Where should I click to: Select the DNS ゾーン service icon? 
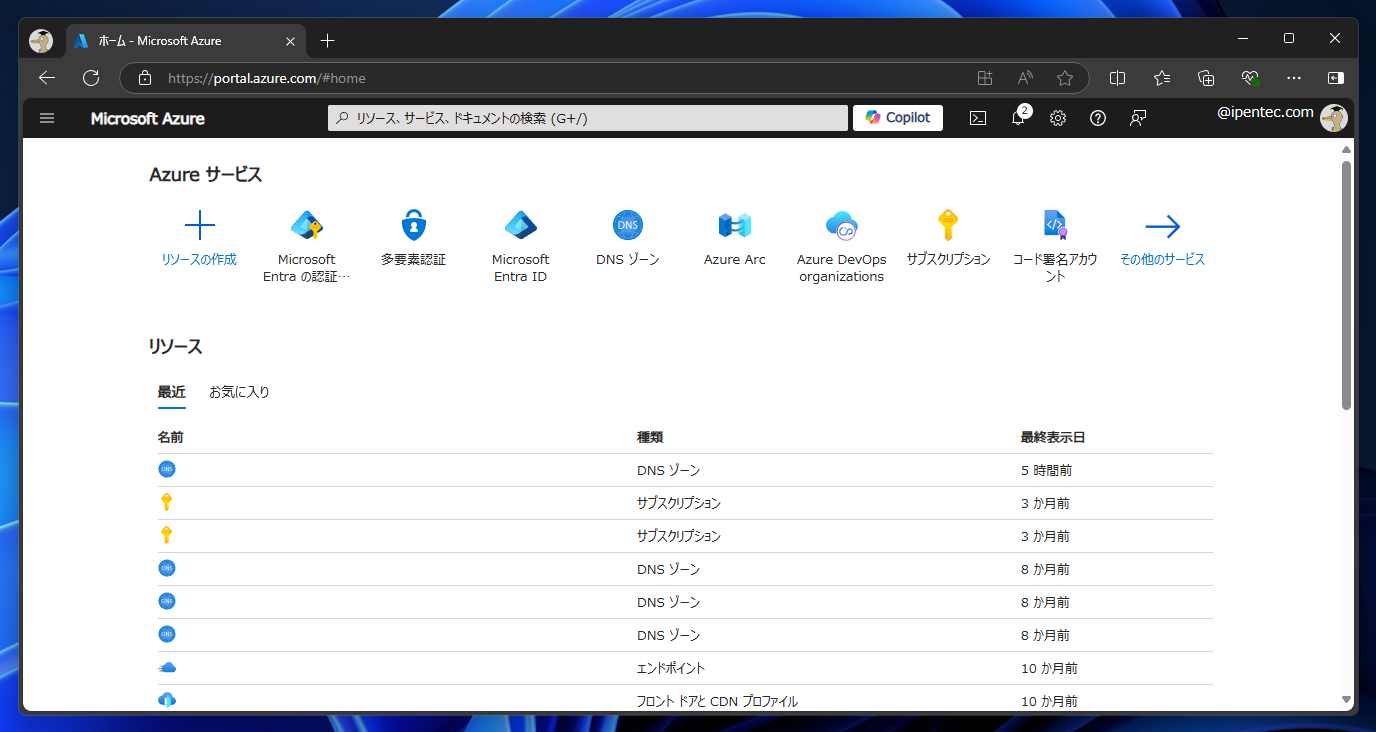click(x=627, y=224)
